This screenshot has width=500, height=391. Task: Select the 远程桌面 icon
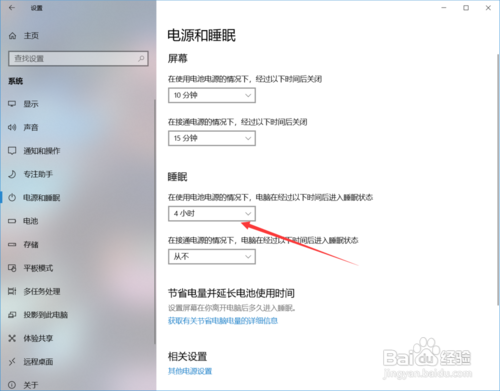coord(12,362)
